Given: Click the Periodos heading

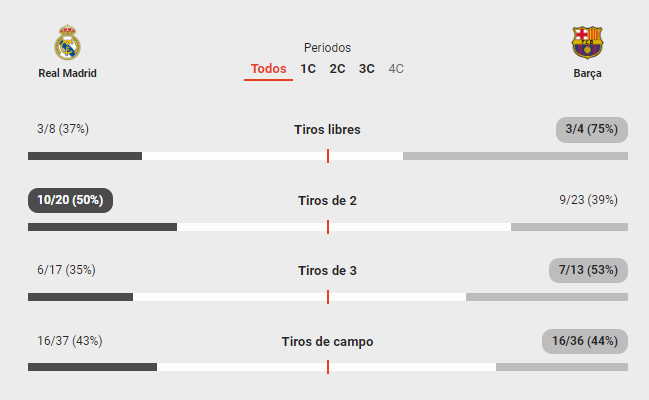Looking at the screenshot, I should pos(327,48).
